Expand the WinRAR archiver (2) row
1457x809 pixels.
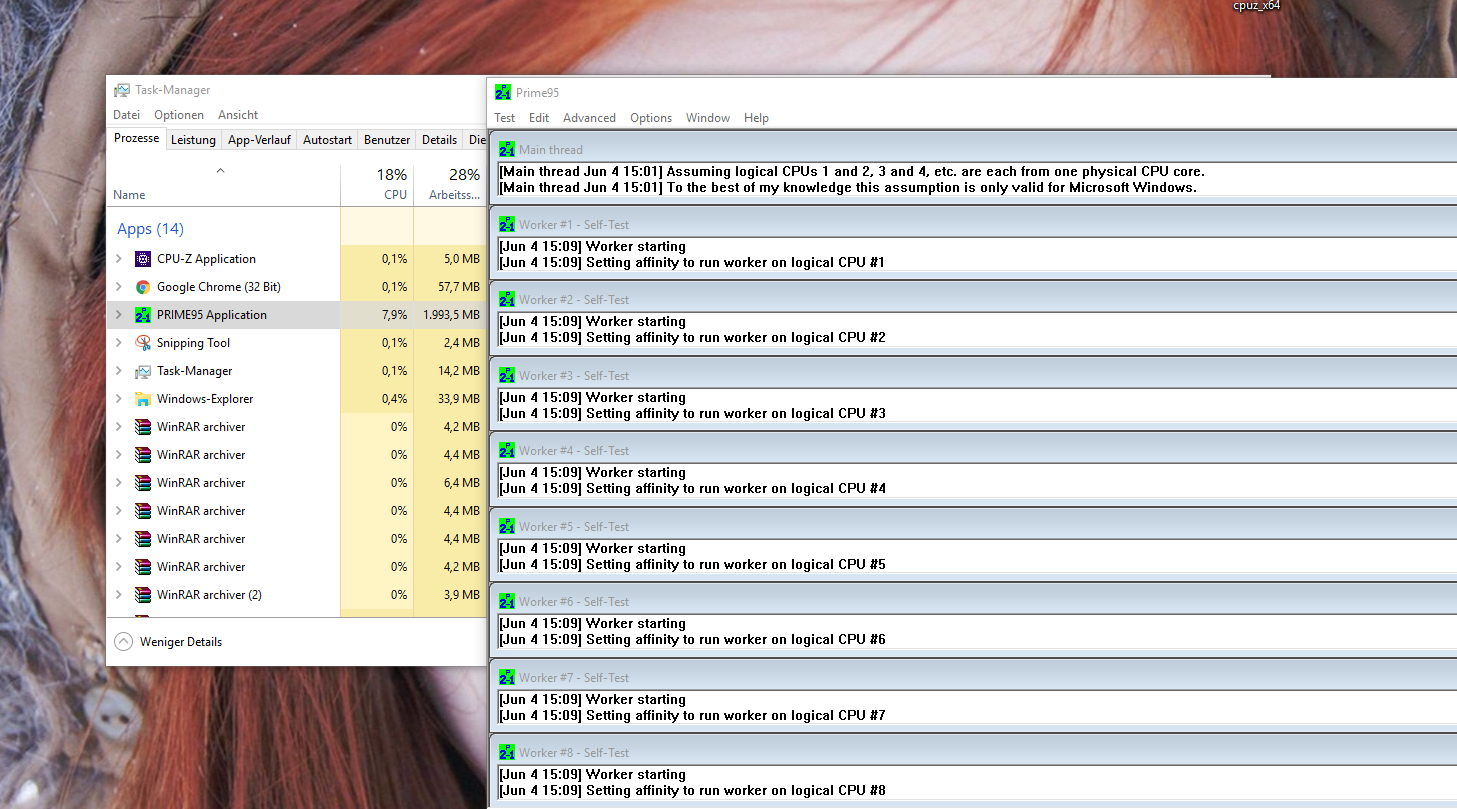coord(119,595)
